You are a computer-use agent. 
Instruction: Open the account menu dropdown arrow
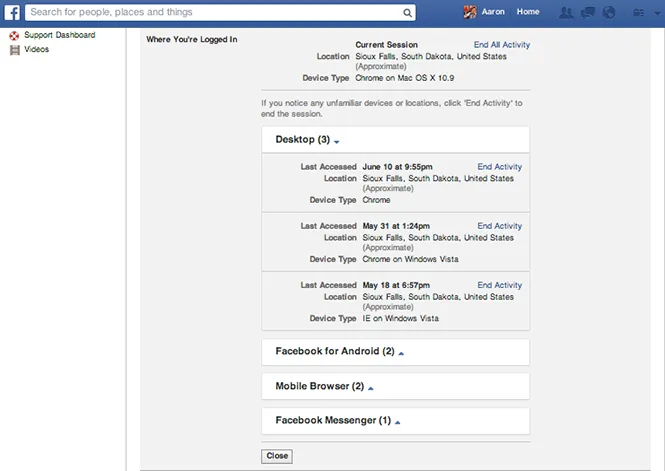click(x=658, y=13)
